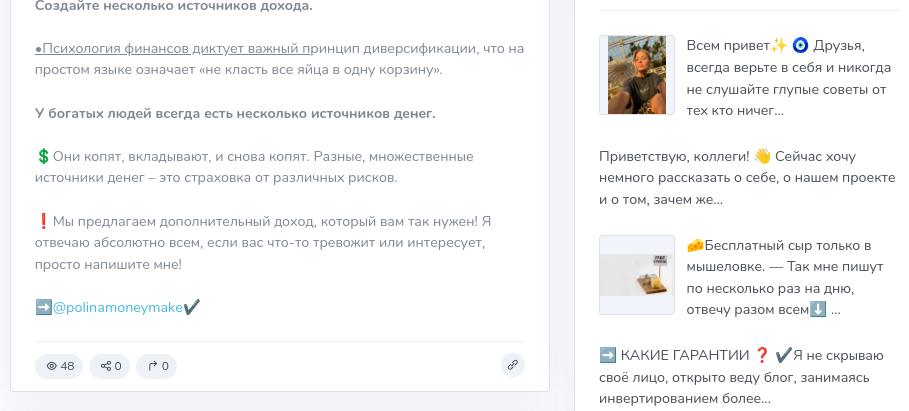Click the check mark emoji after @polinamoneymake
The image size is (909, 411).
click(191, 307)
